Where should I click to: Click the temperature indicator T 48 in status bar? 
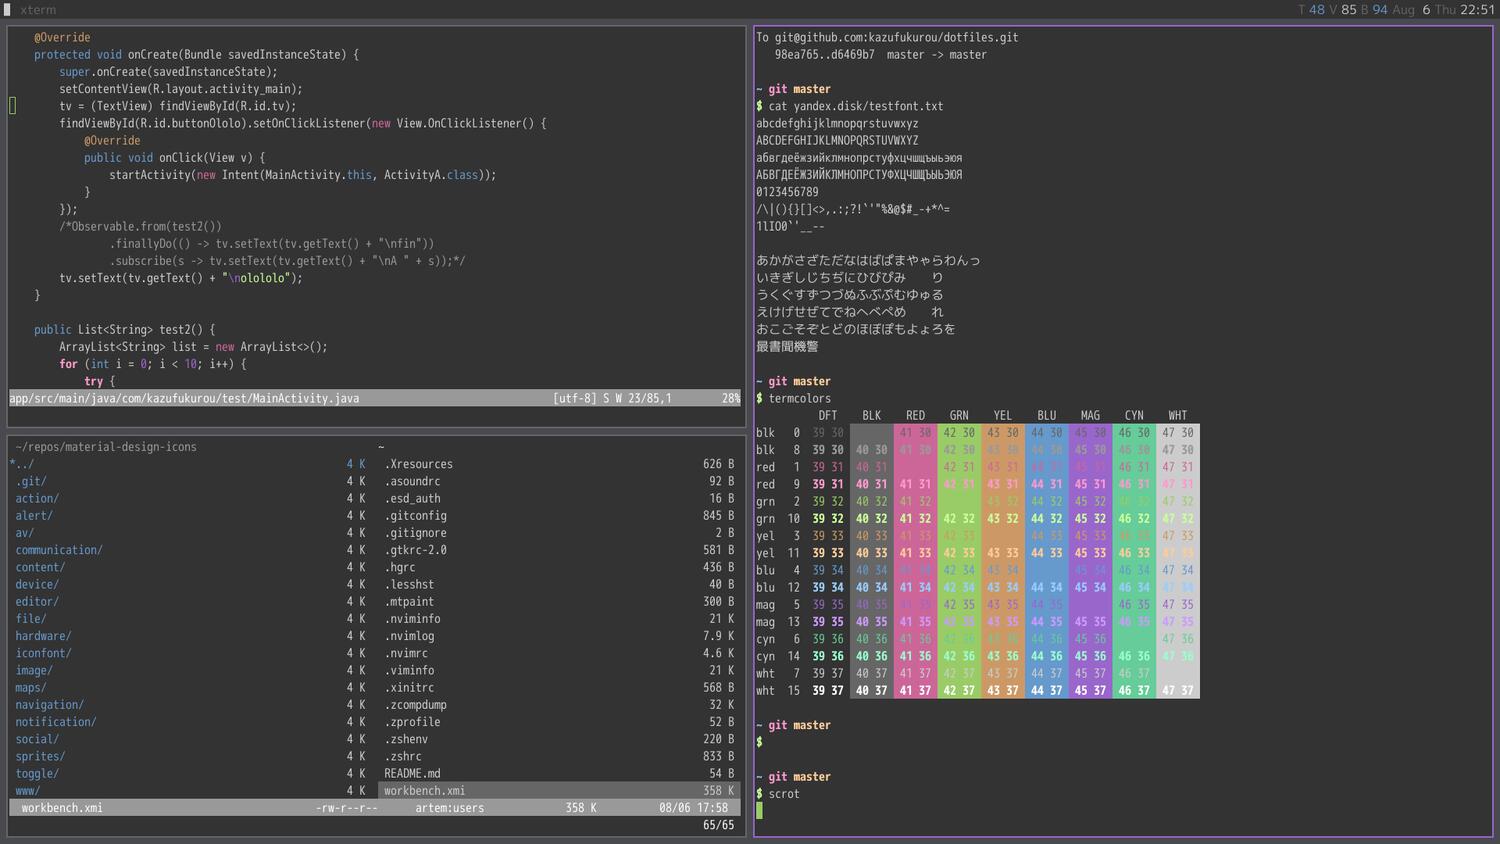1310,9
